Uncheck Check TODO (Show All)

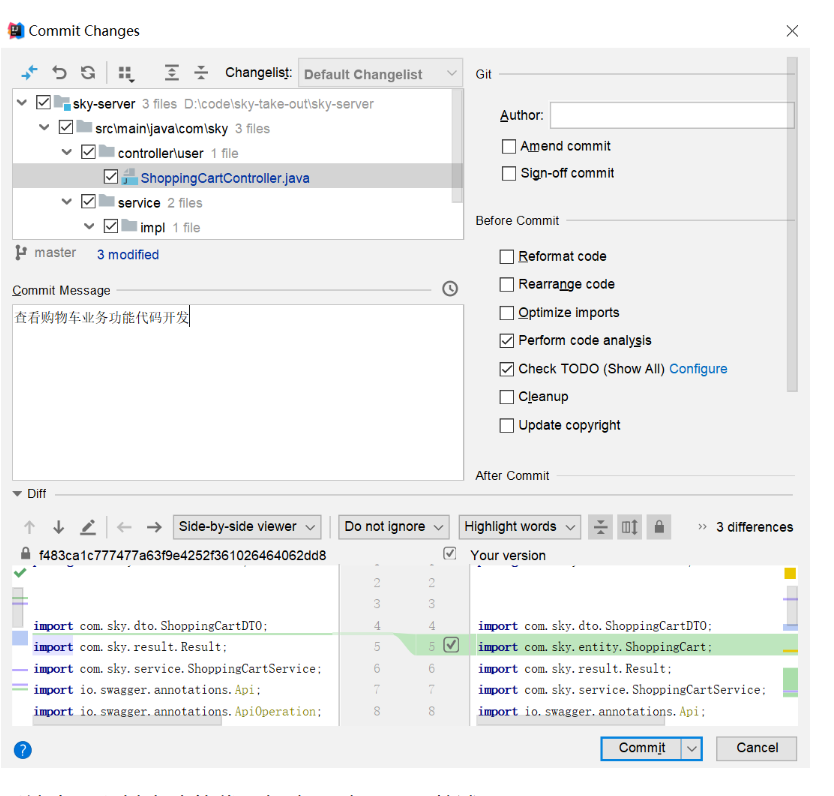pos(506,369)
